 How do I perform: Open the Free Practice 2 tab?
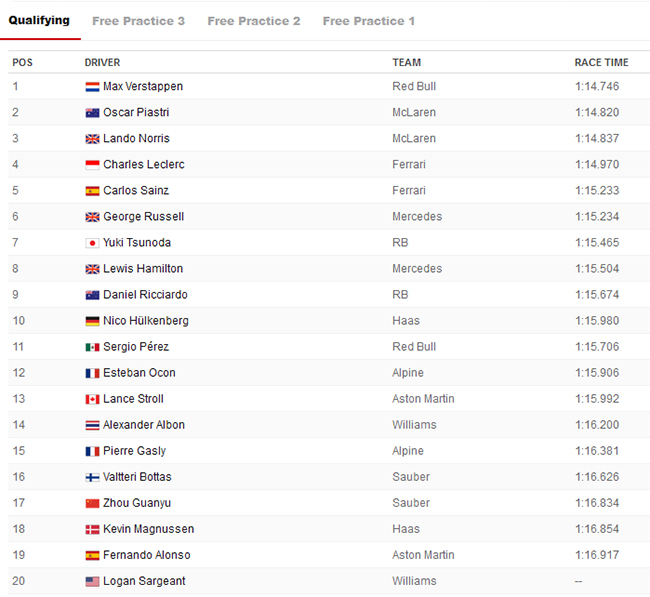click(x=254, y=21)
